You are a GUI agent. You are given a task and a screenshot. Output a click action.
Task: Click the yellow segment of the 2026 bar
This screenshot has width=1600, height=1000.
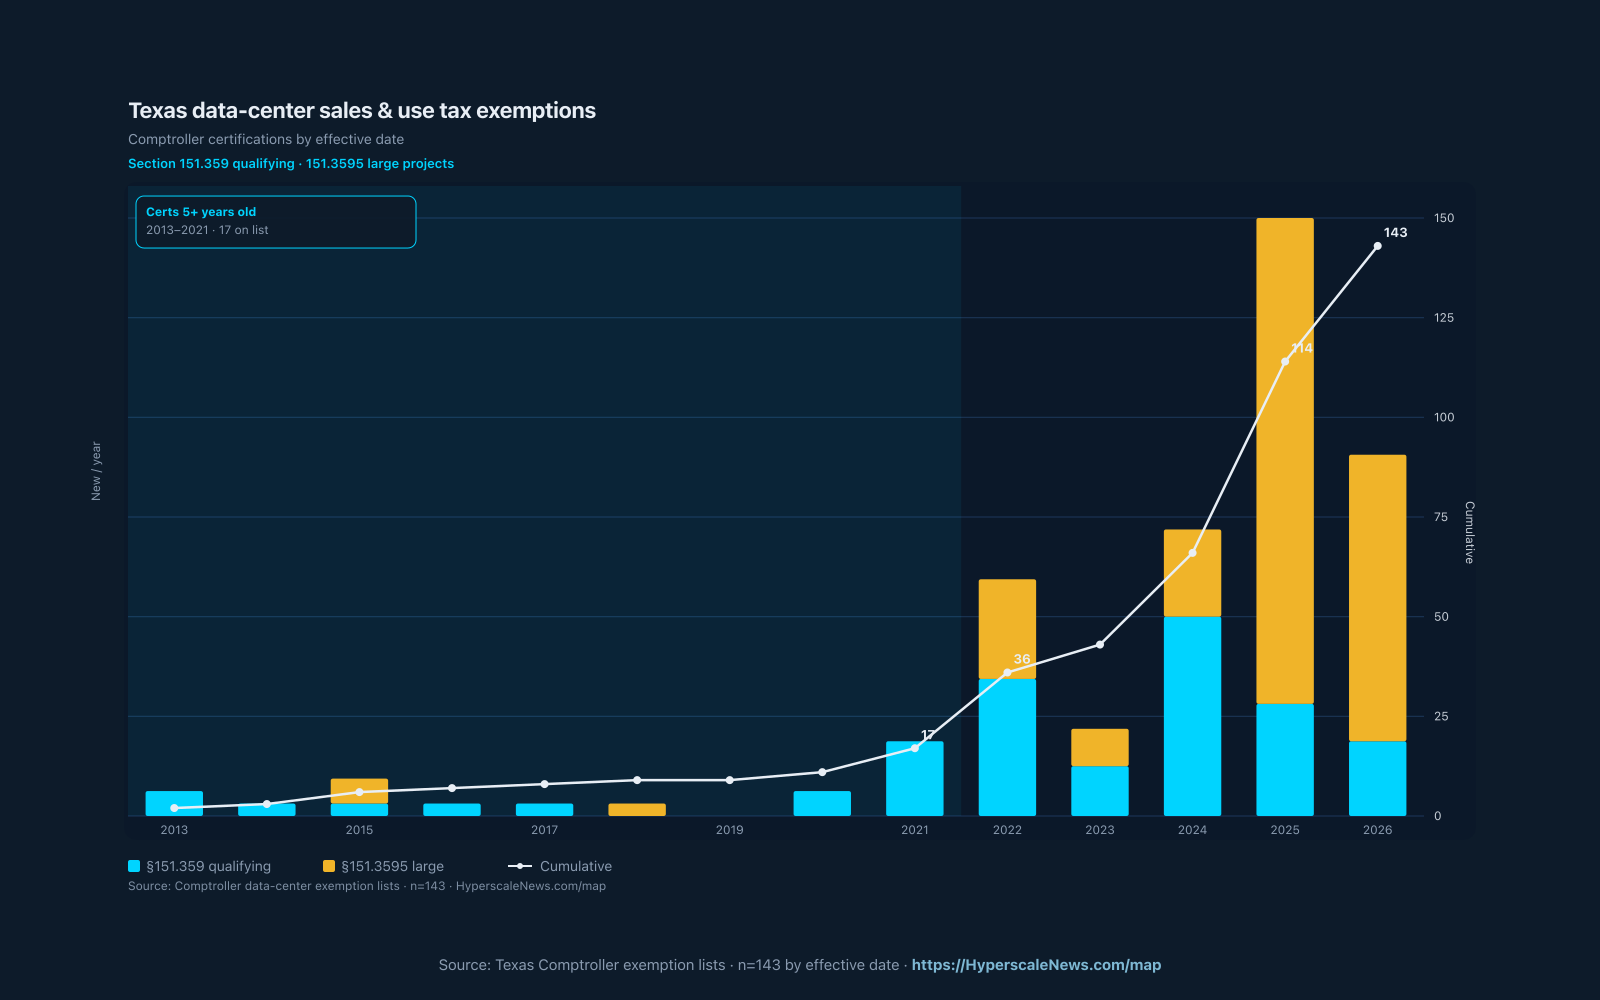click(x=1377, y=598)
